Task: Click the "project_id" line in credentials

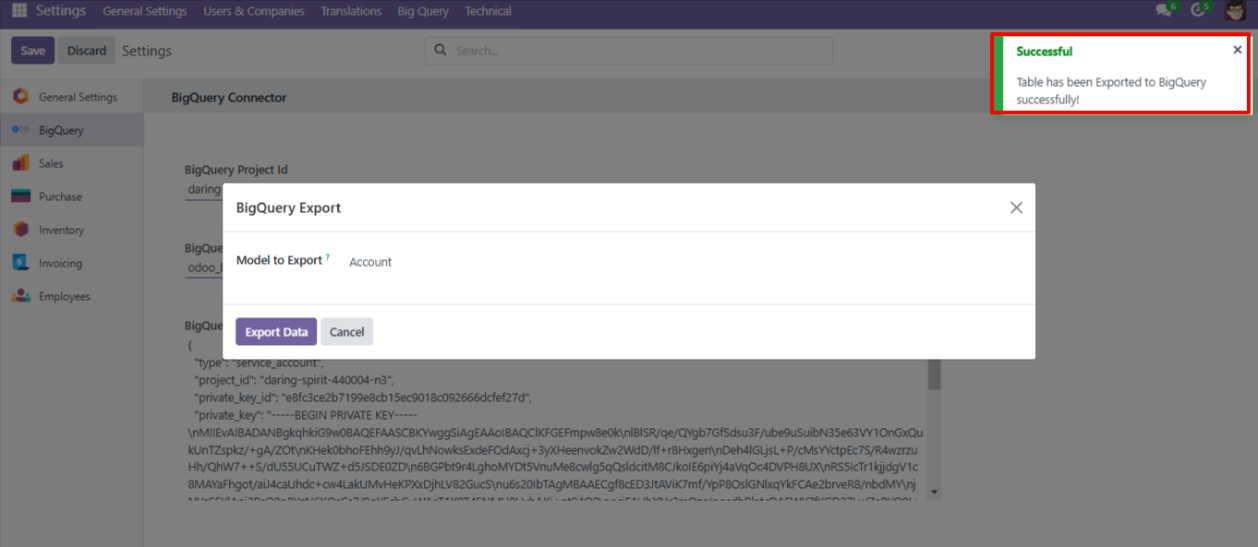Action: [295, 380]
